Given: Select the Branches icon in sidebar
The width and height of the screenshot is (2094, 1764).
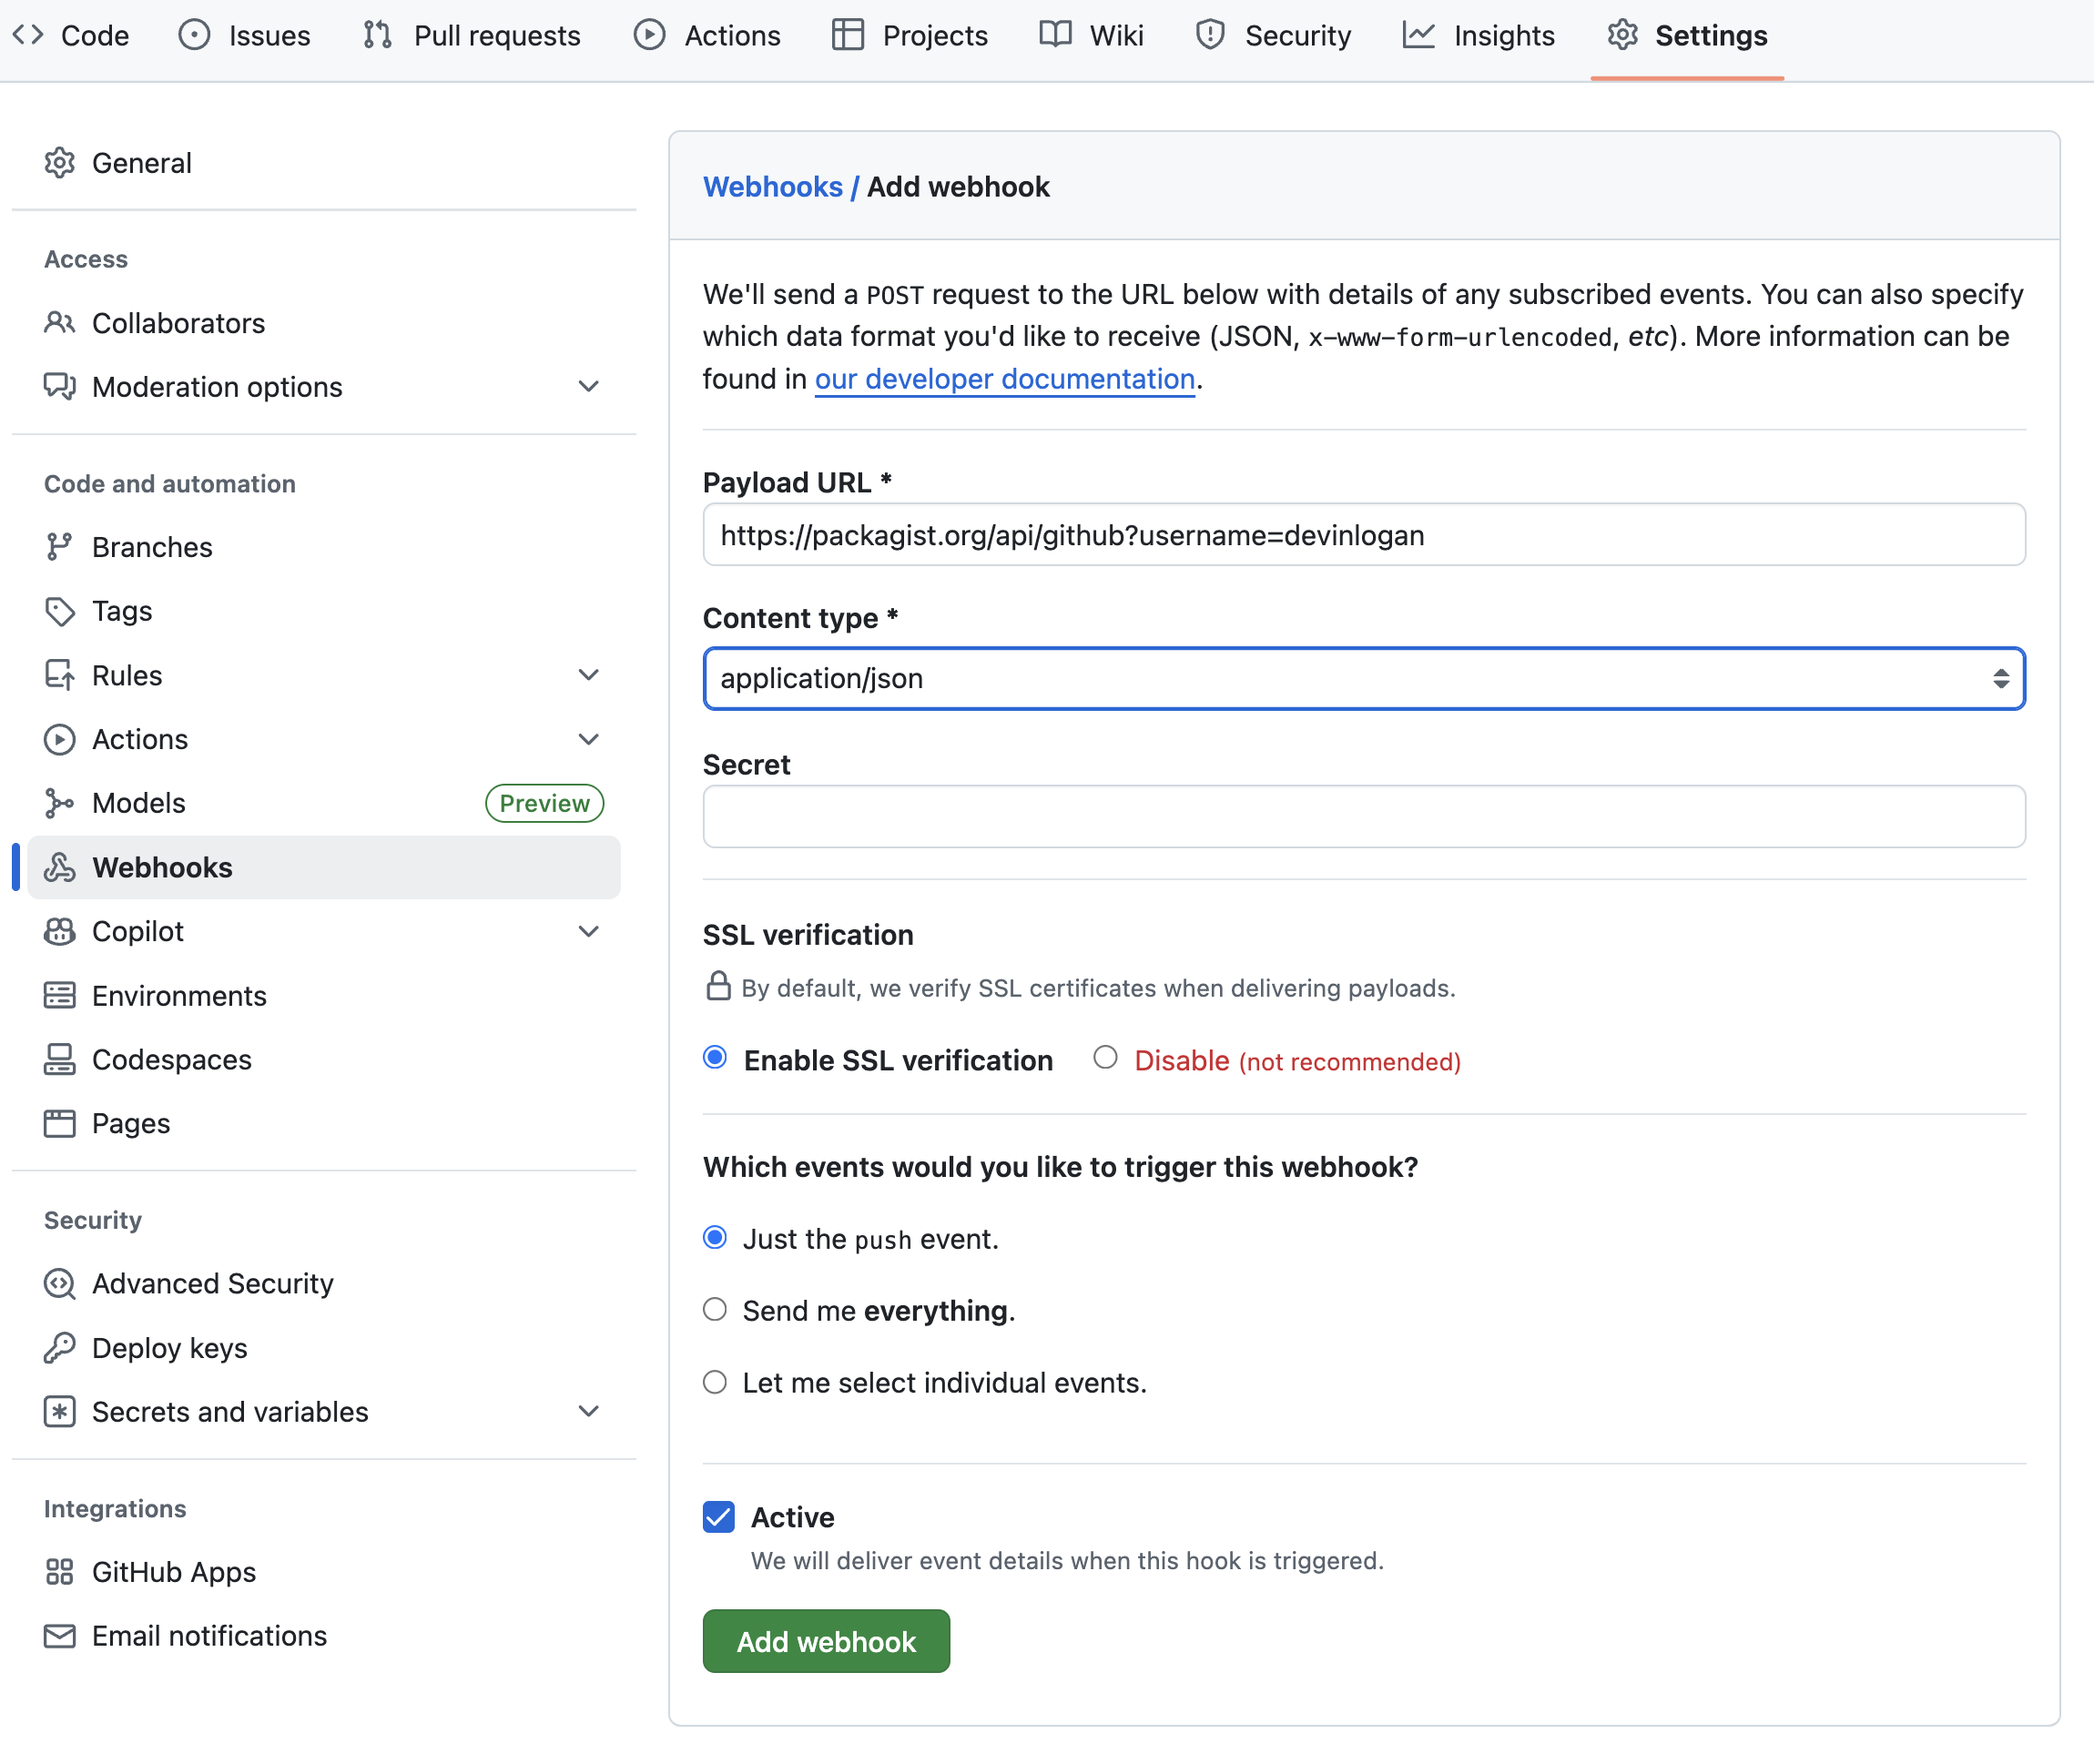Looking at the screenshot, I should tap(60, 546).
